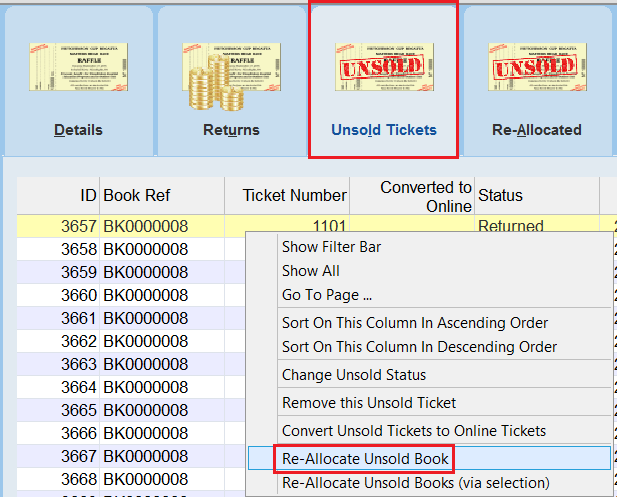The height and width of the screenshot is (497, 617).
Task: Click the Returned status cell
Action: point(537,224)
